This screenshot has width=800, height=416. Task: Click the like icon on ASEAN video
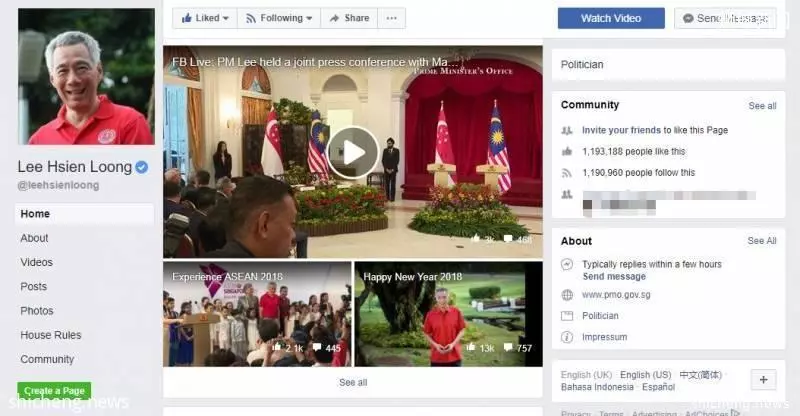click(x=277, y=347)
